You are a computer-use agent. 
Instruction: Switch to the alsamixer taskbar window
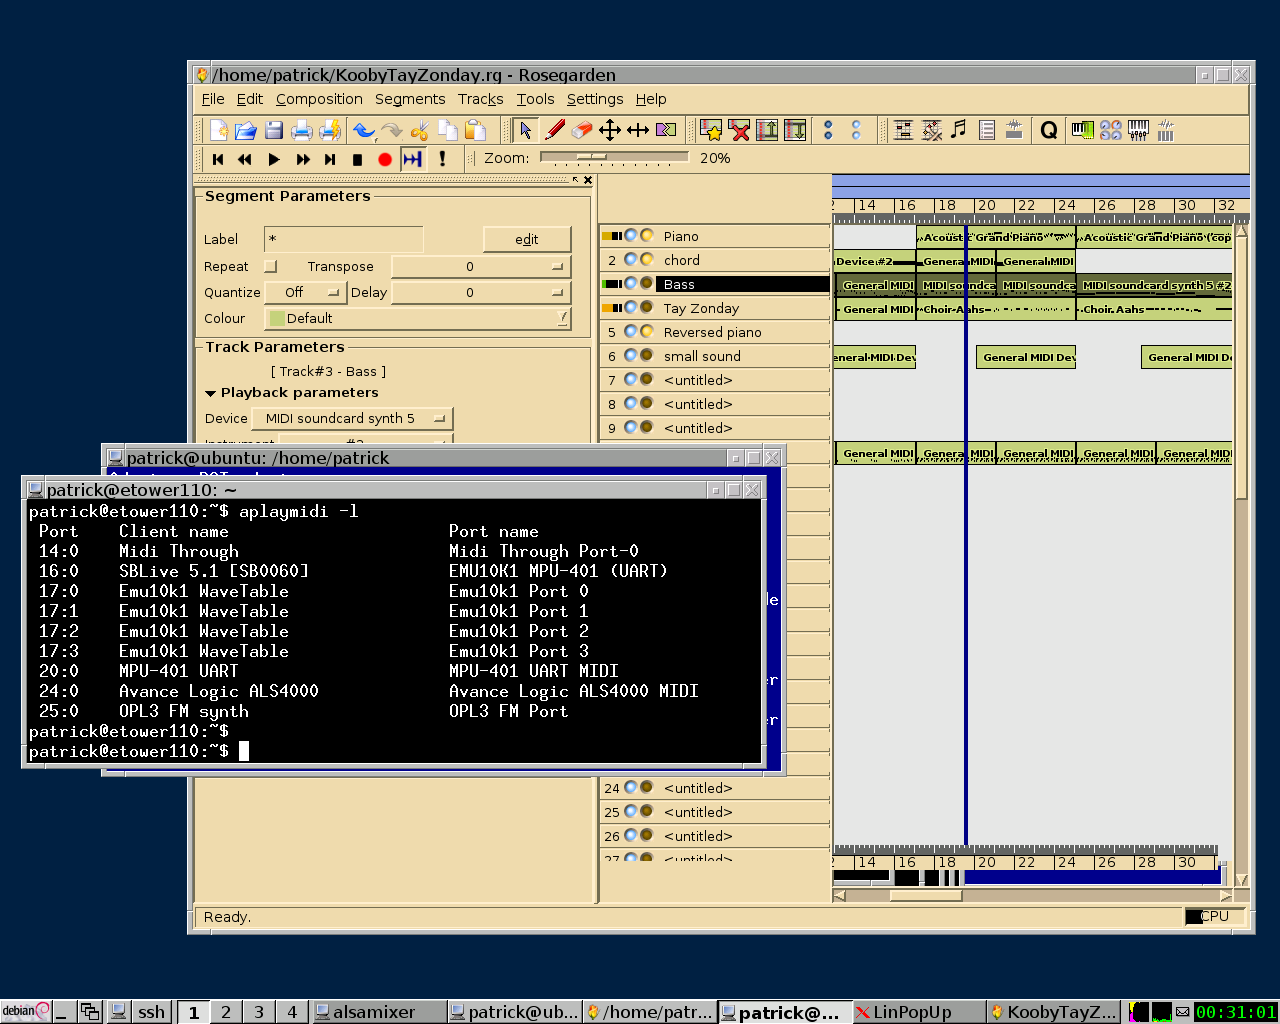click(378, 1012)
